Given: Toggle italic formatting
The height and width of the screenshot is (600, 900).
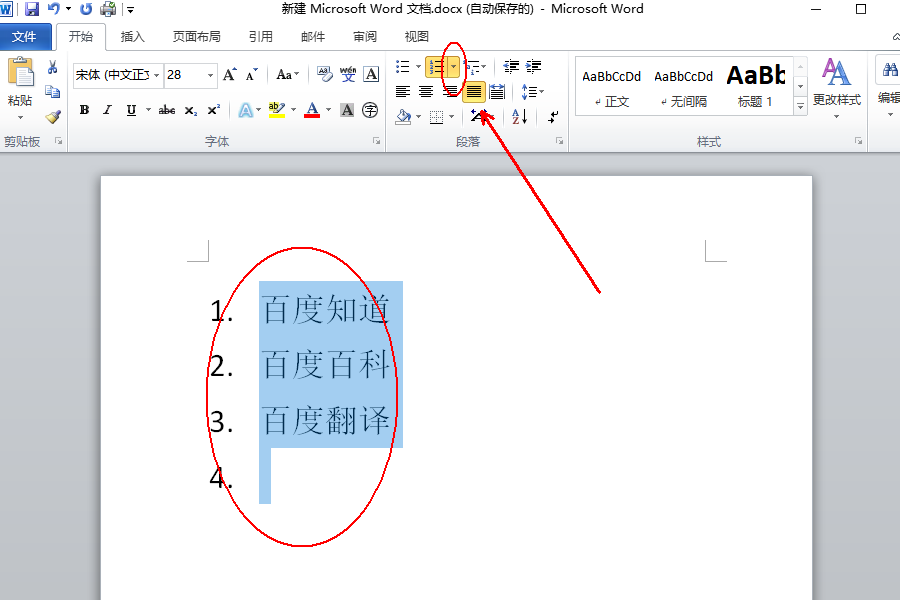Looking at the screenshot, I should pos(107,110).
